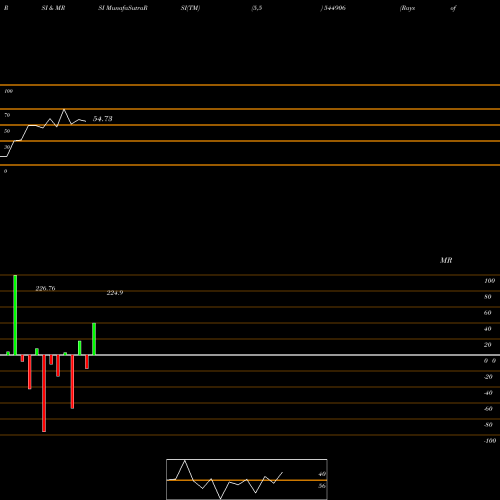The height and width of the screenshot is (500, 500).
Task: Click the 'SI(TM)' header text
Action: tap(190, 8)
